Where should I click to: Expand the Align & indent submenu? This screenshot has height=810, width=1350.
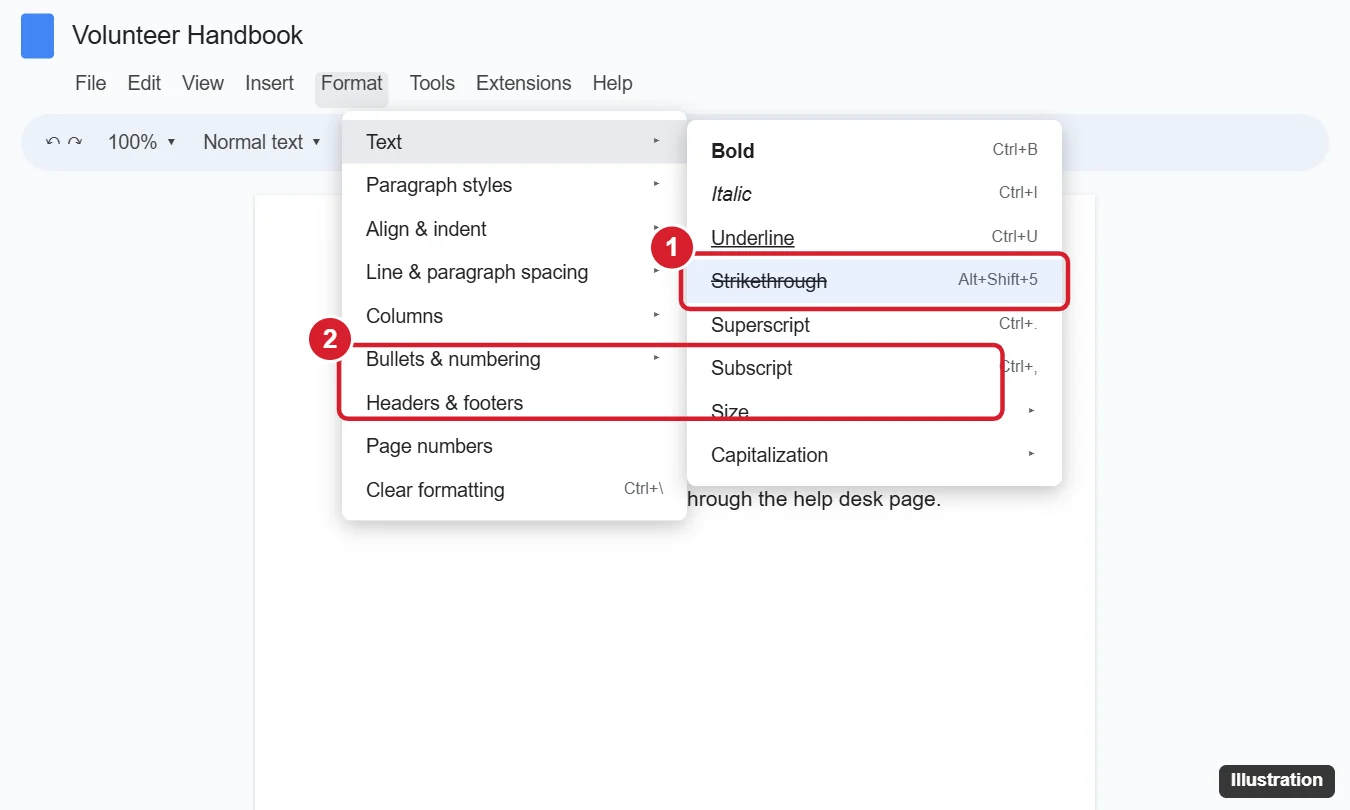point(514,229)
